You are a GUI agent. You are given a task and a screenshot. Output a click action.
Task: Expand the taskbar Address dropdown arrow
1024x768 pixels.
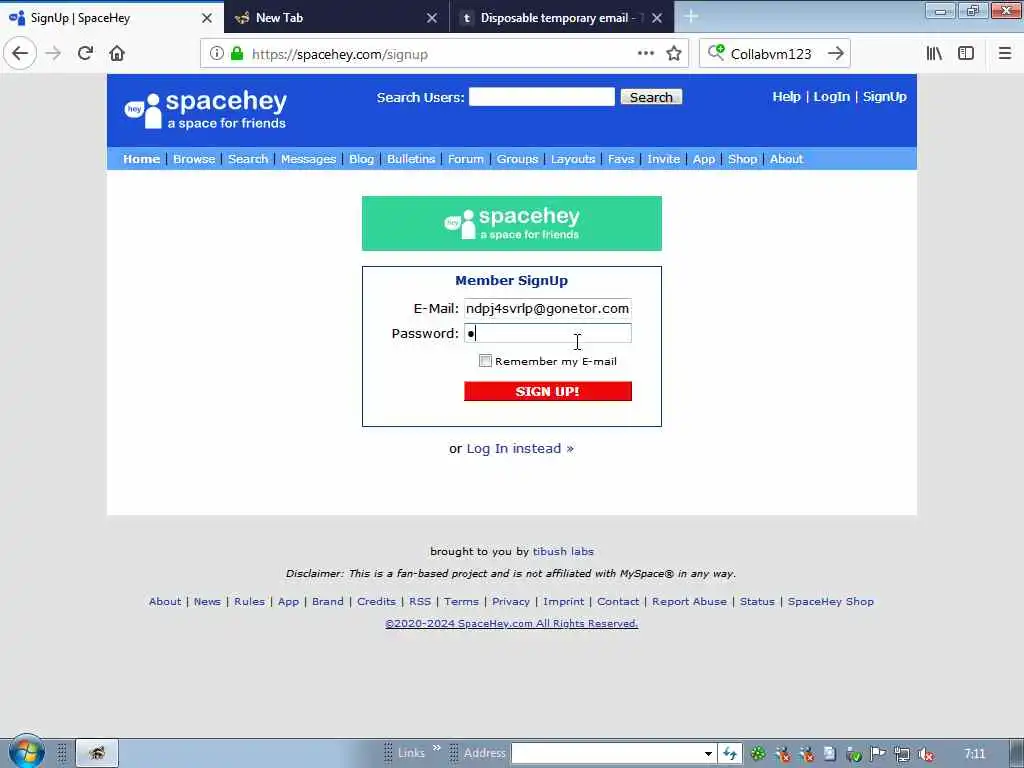coord(708,754)
